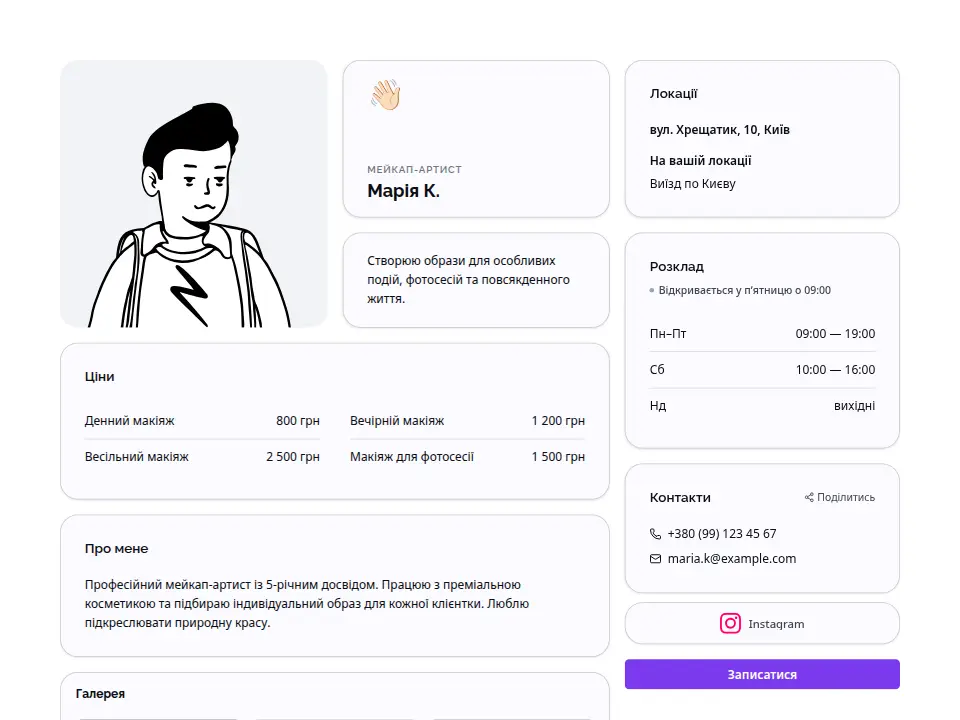
Task: Click the Нд schedule row label
Action: click(658, 405)
